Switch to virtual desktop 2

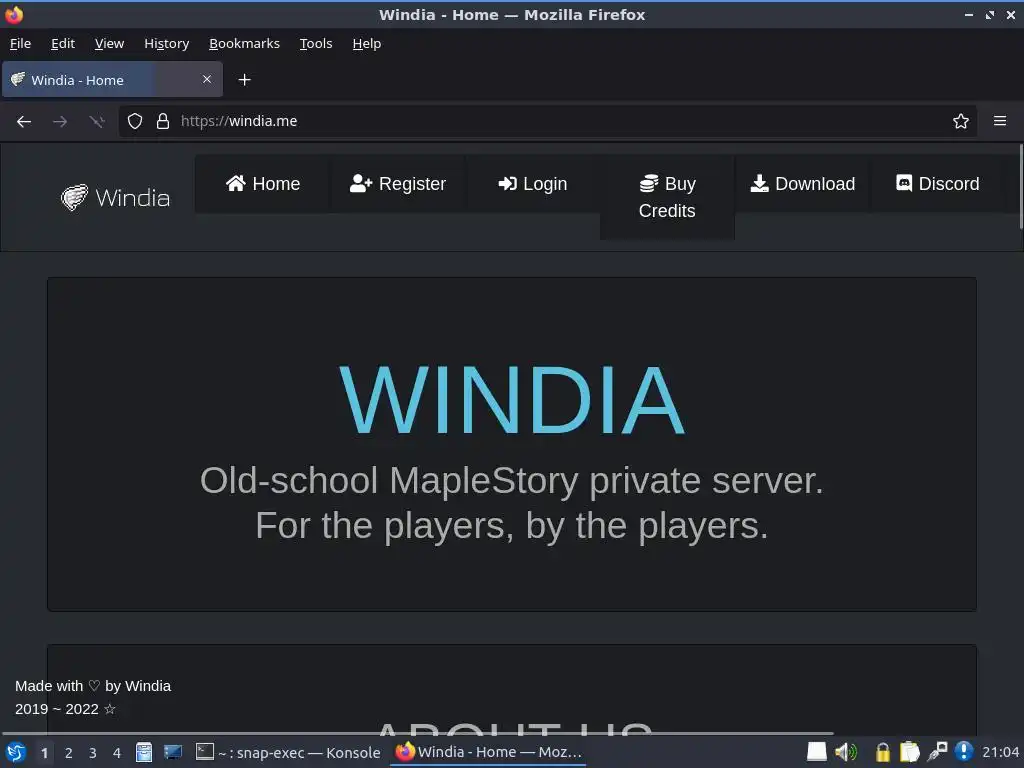(x=69, y=753)
